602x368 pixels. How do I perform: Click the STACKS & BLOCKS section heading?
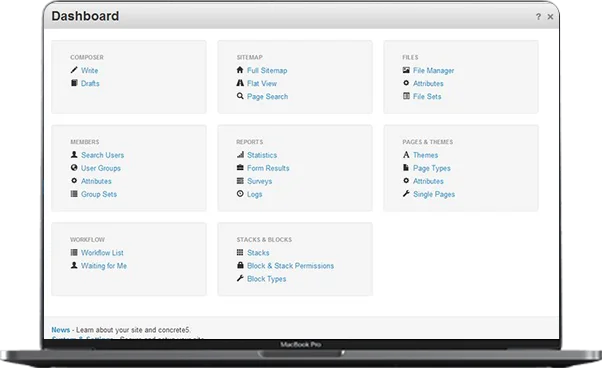pyautogui.click(x=264, y=239)
